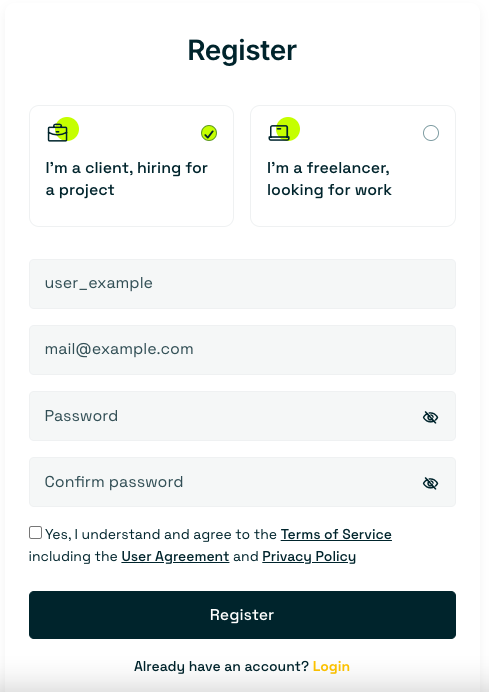Toggle the Confirm password visibility eye icon
Viewport: 489px width, 692px height.
(430, 483)
